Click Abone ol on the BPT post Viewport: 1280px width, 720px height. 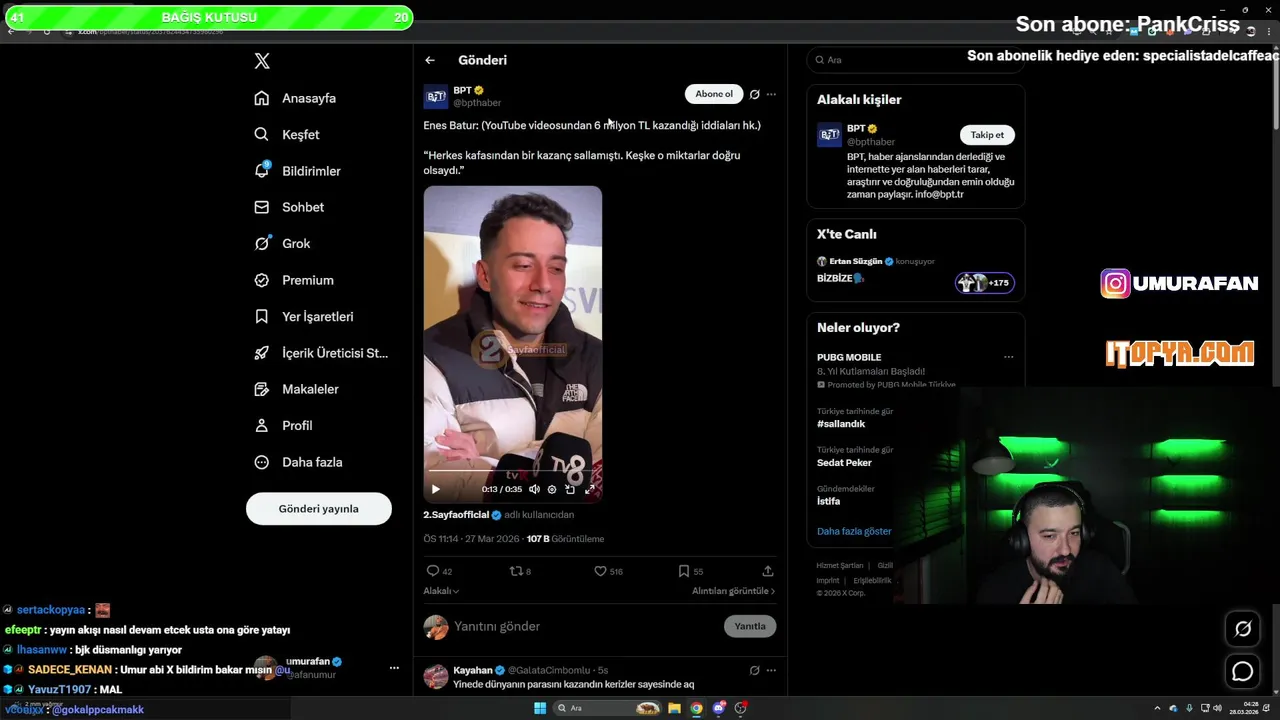click(714, 94)
